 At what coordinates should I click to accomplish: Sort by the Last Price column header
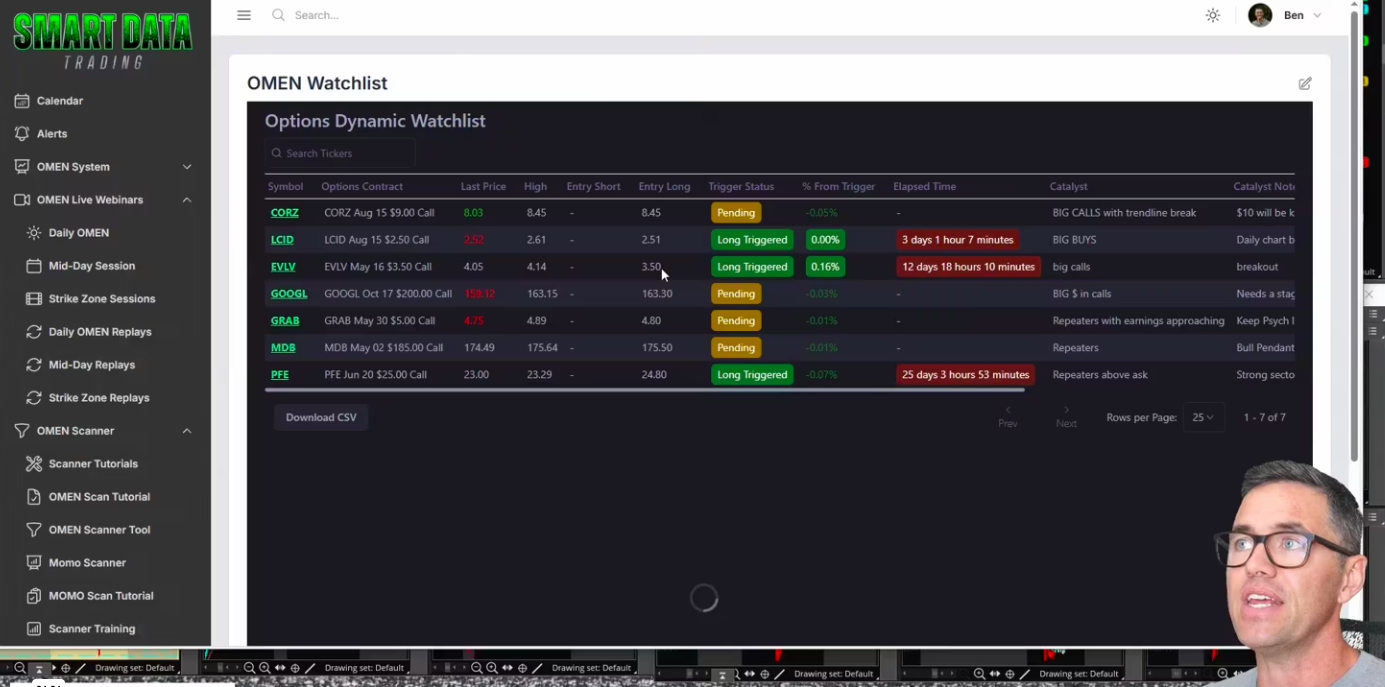[x=483, y=187]
